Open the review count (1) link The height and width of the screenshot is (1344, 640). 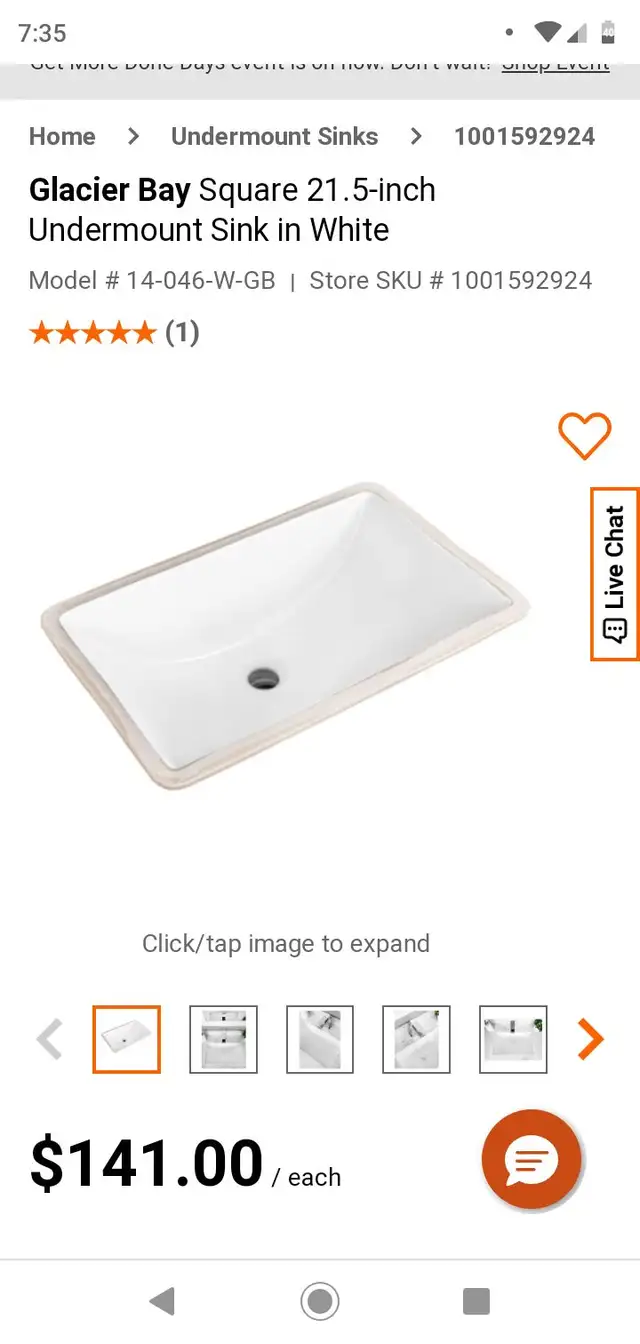coord(182,332)
